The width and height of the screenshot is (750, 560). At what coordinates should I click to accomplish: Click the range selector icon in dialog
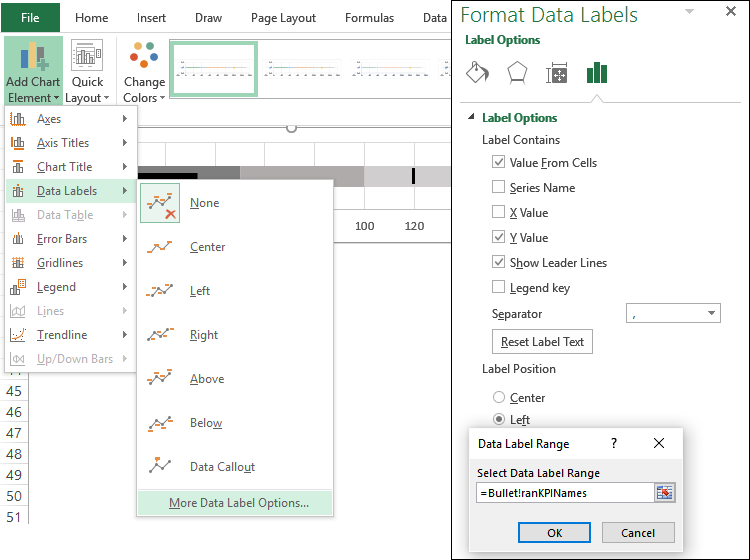click(x=664, y=493)
